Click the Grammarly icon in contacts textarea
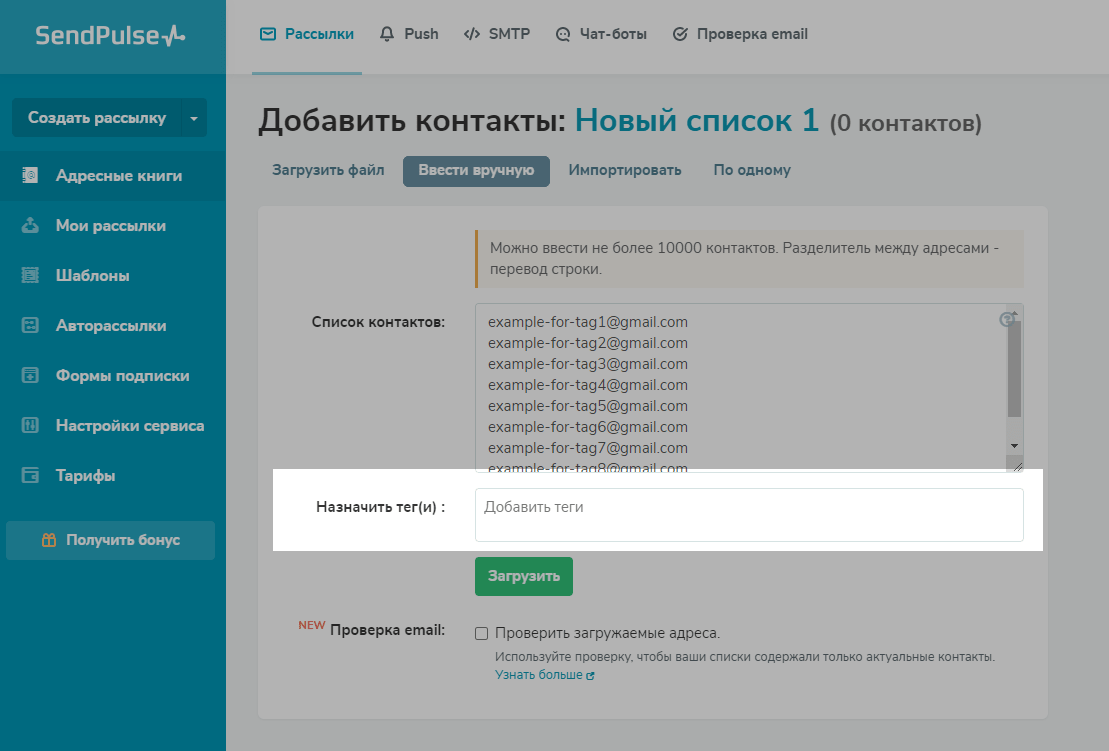1109x751 pixels. 1008,319
